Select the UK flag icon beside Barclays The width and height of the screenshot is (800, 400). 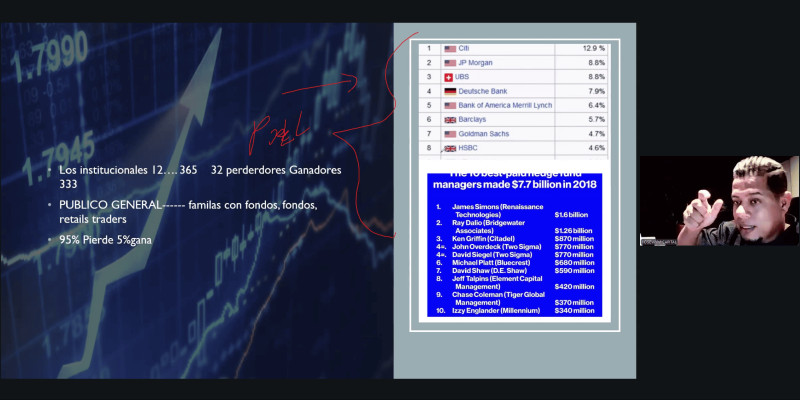tap(450, 119)
